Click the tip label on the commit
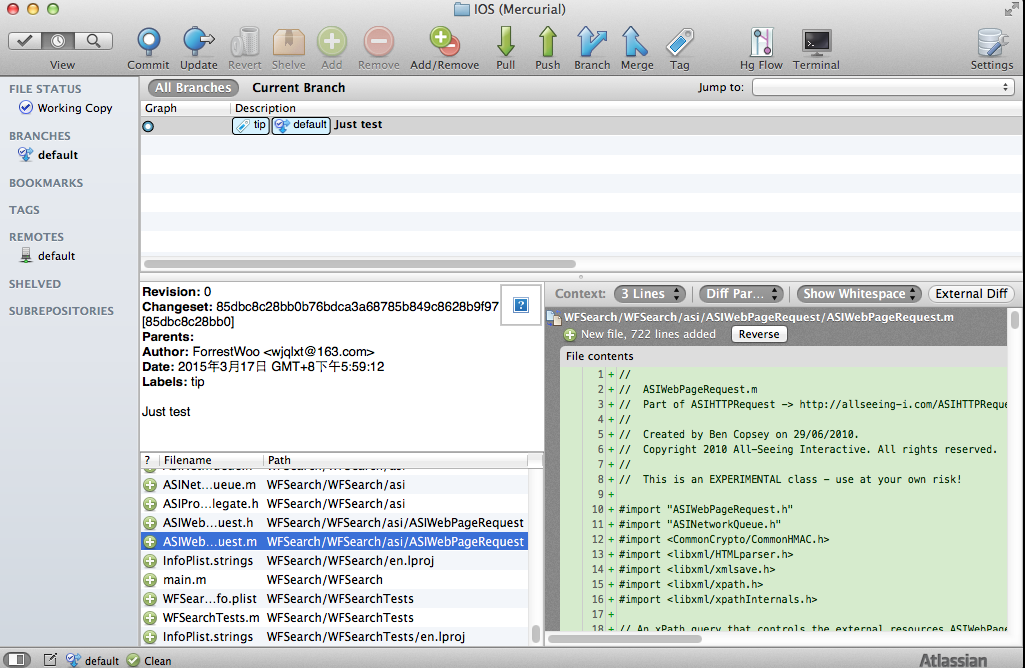This screenshot has width=1025, height=668. click(x=251, y=125)
